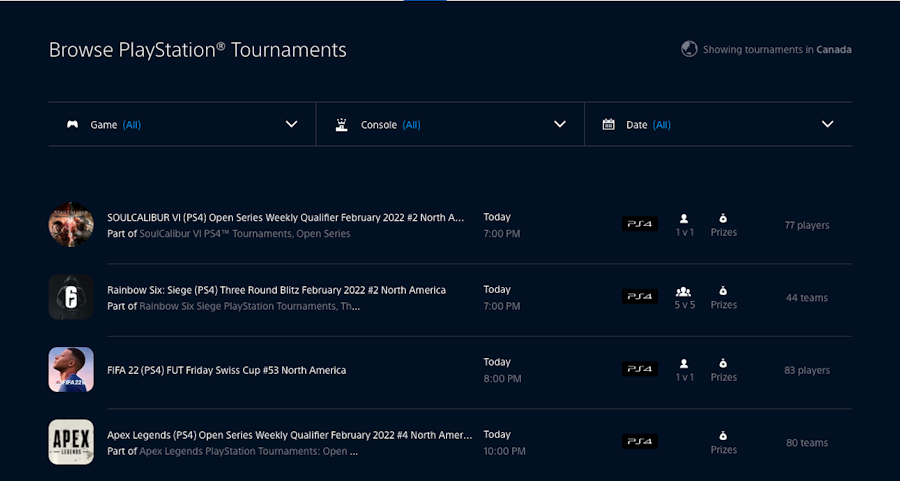The width and height of the screenshot is (900, 481).
Task: Click Prizes bag icon in Rainbow Six row
Action: point(723,291)
